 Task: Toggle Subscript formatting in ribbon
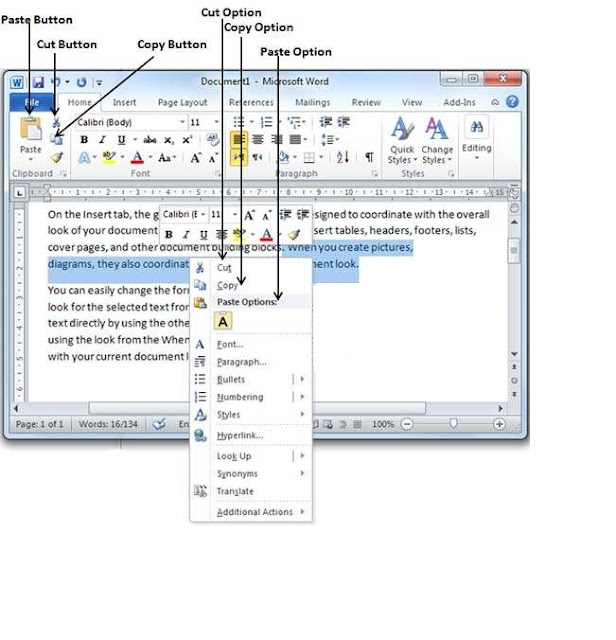pos(169,140)
